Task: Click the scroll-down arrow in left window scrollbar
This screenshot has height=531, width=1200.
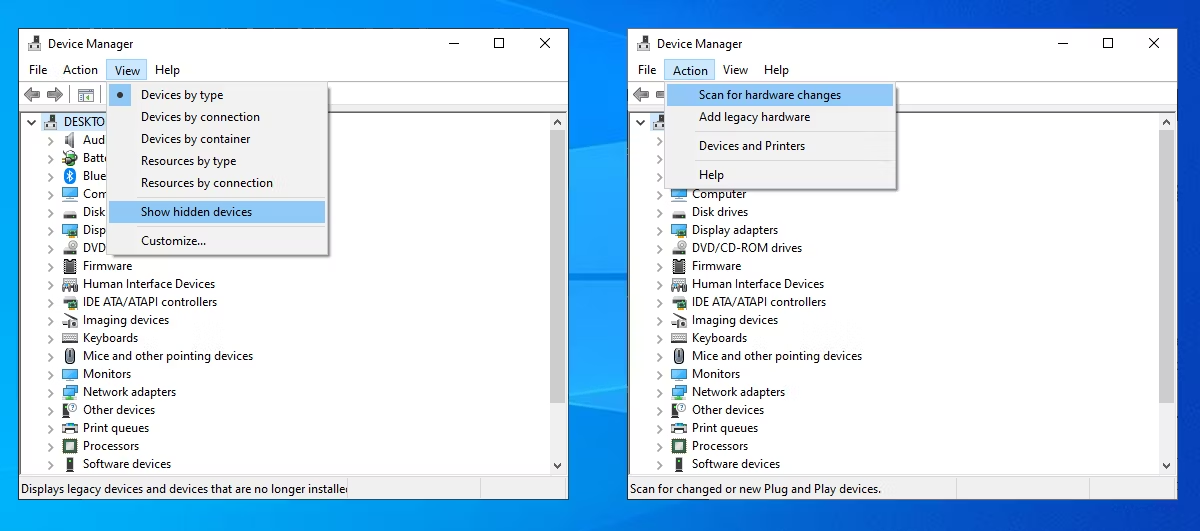Action: (557, 465)
